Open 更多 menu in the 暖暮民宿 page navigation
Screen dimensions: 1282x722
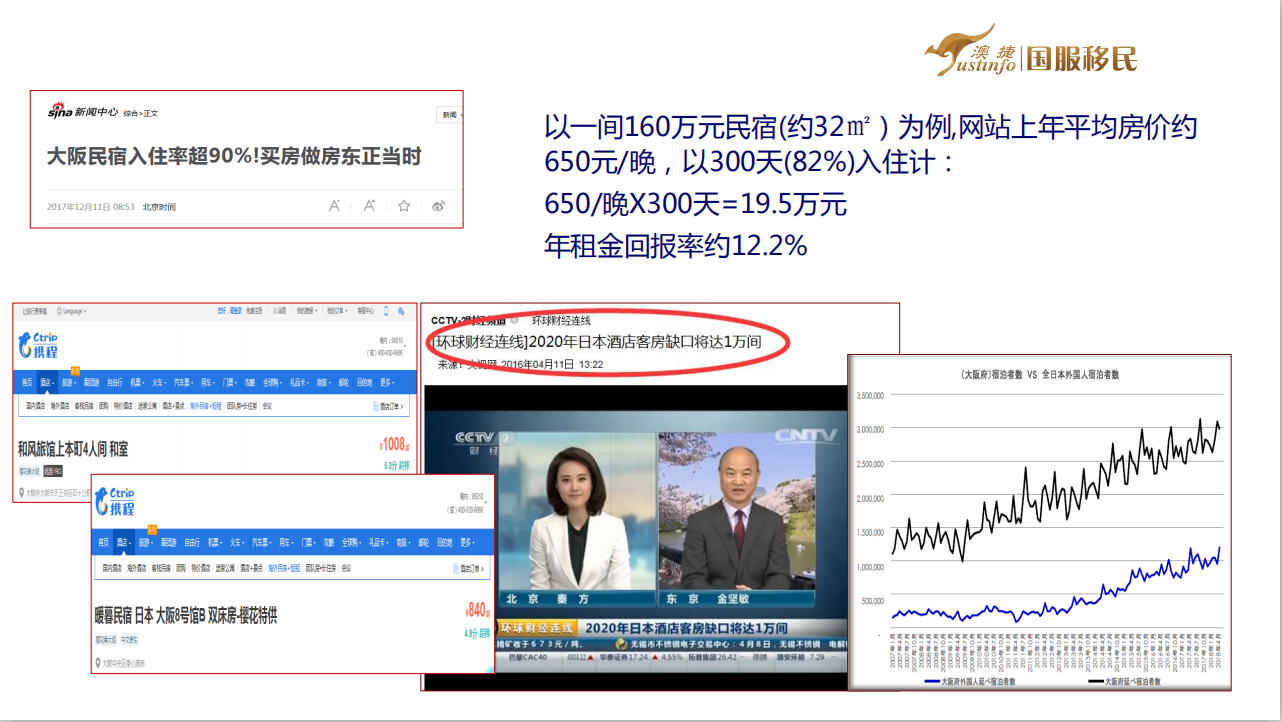[x=467, y=542]
